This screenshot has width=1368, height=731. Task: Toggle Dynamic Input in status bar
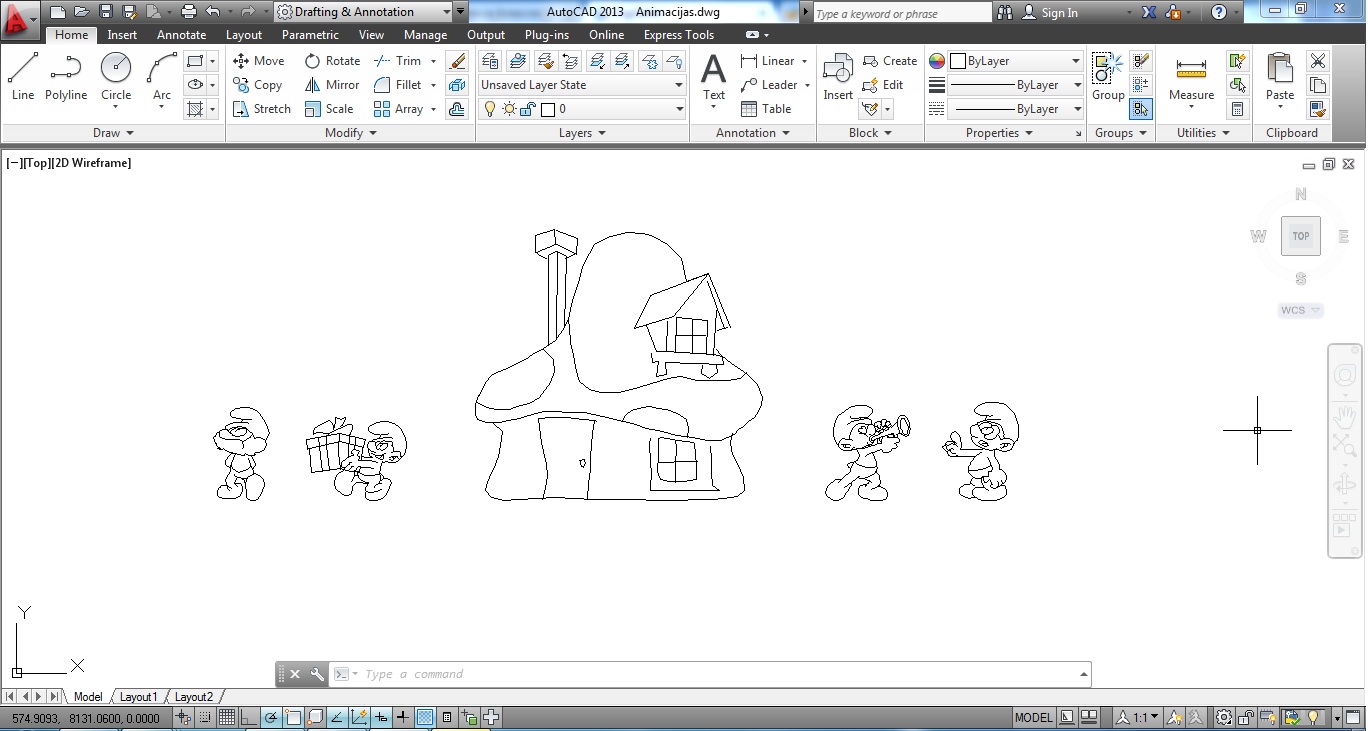(381, 717)
